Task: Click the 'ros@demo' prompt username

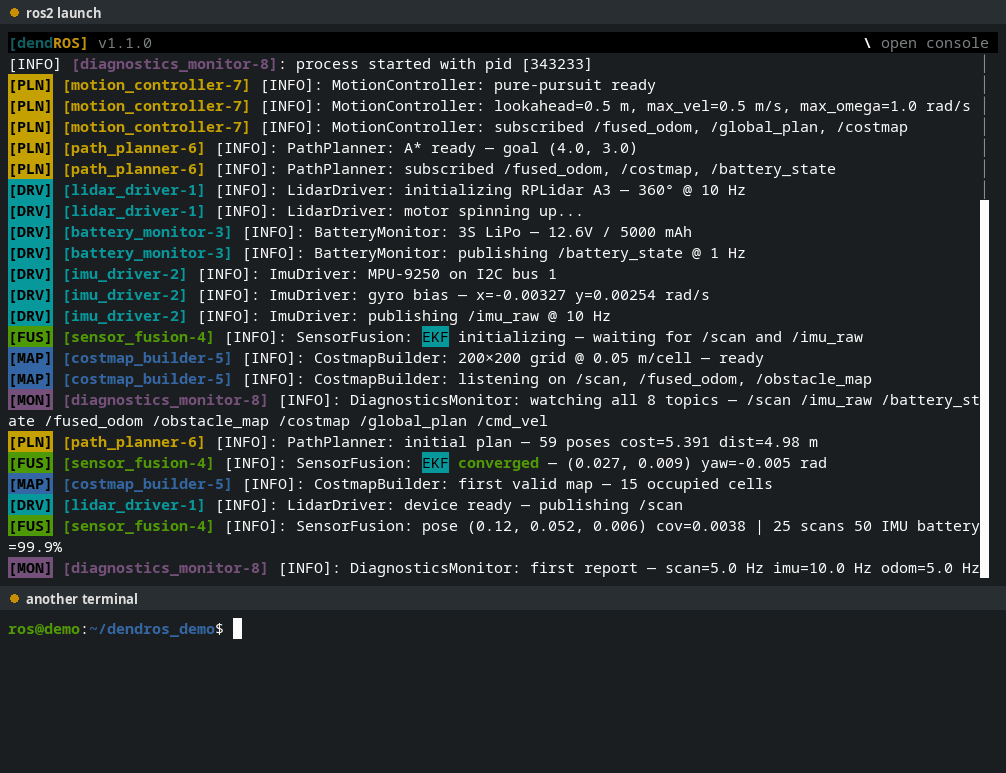Action: click(x=44, y=629)
